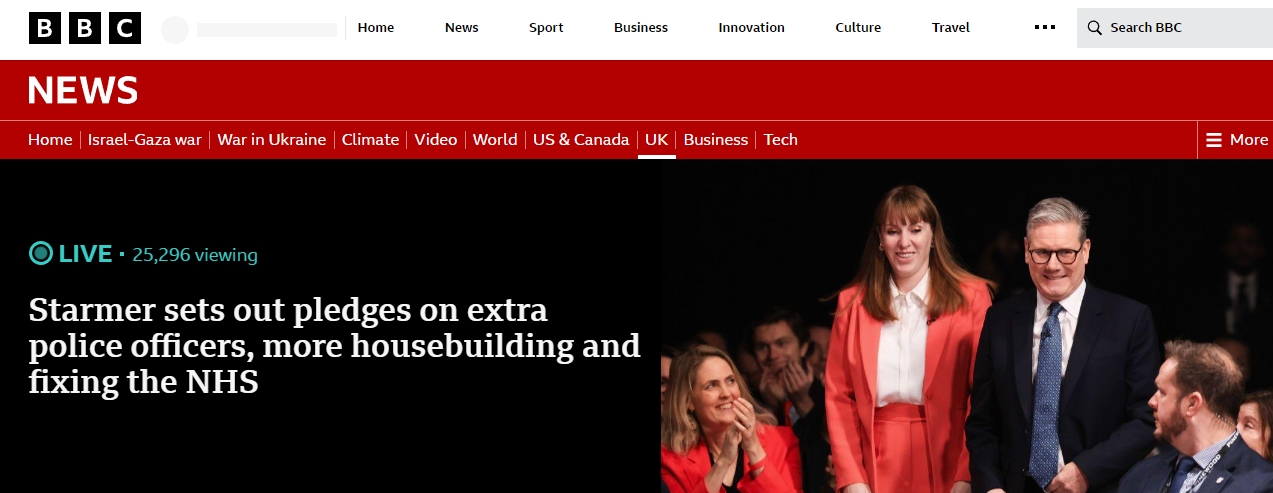Select the US & Canada tab
The height and width of the screenshot is (493, 1273).
click(581, 140)
